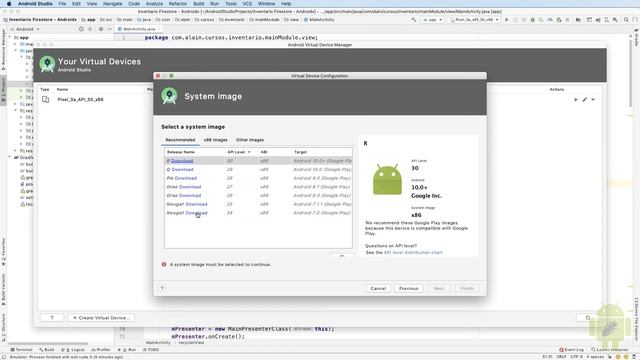Start debugging with the bug icon in toolbar

pyautogui.click(x=532, y=20)
